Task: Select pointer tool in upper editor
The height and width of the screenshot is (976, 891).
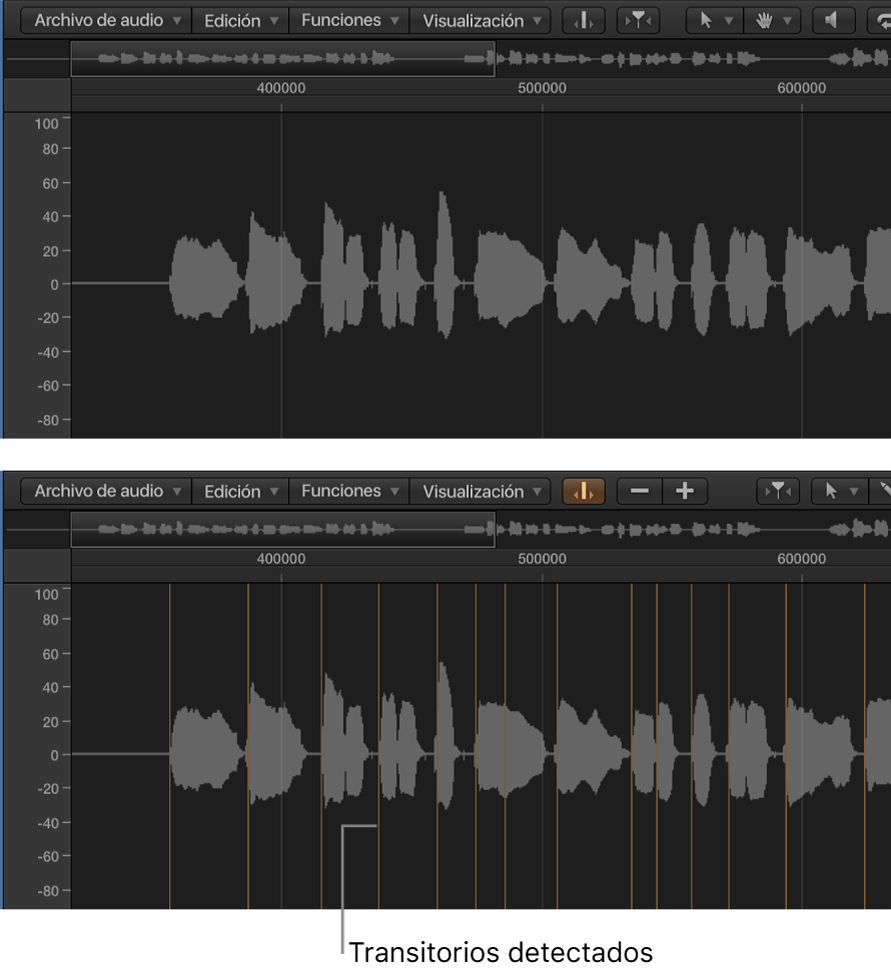Action: pos(706,21)
